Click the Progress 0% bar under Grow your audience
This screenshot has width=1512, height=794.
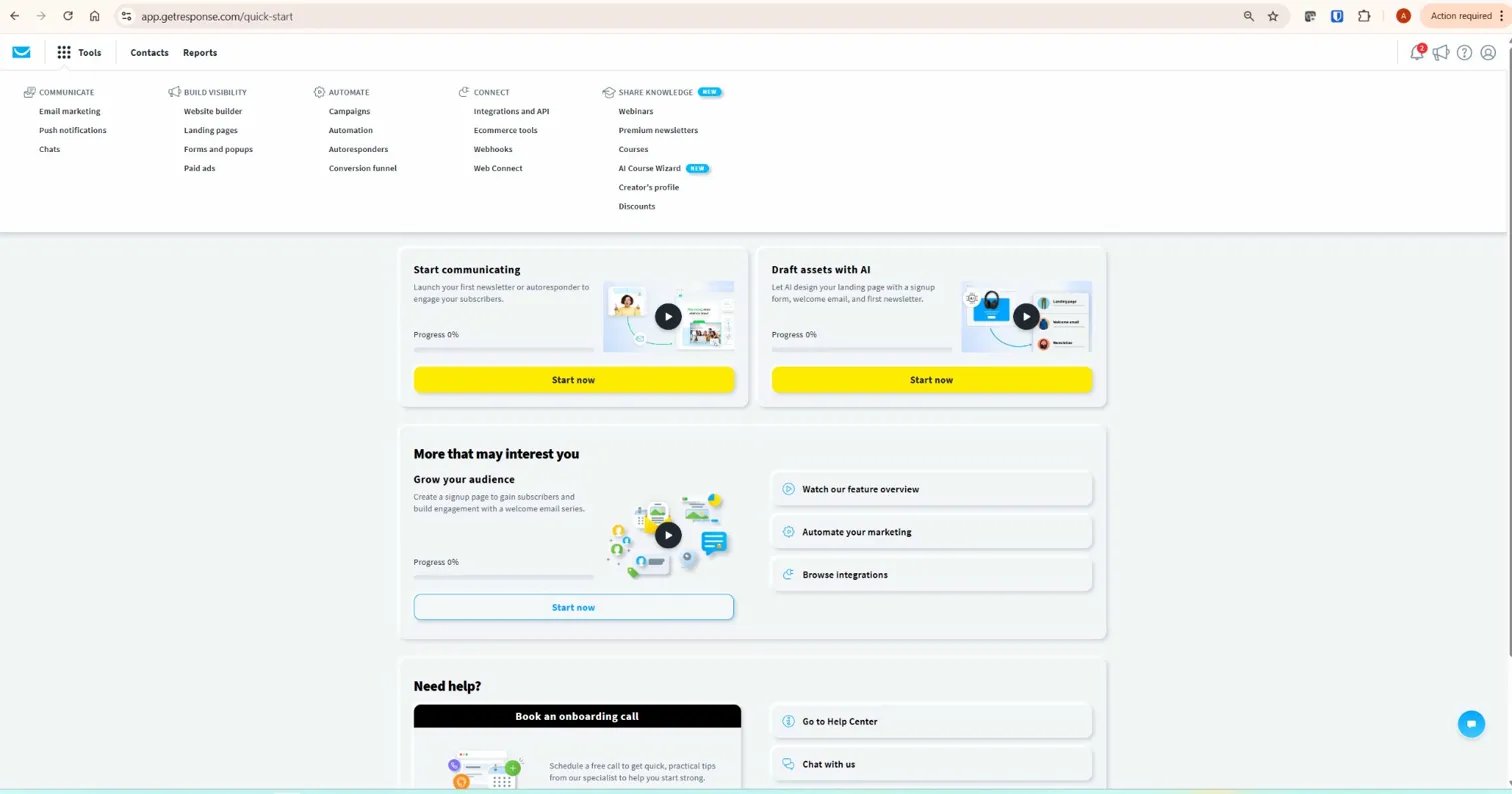click(503, 576)
